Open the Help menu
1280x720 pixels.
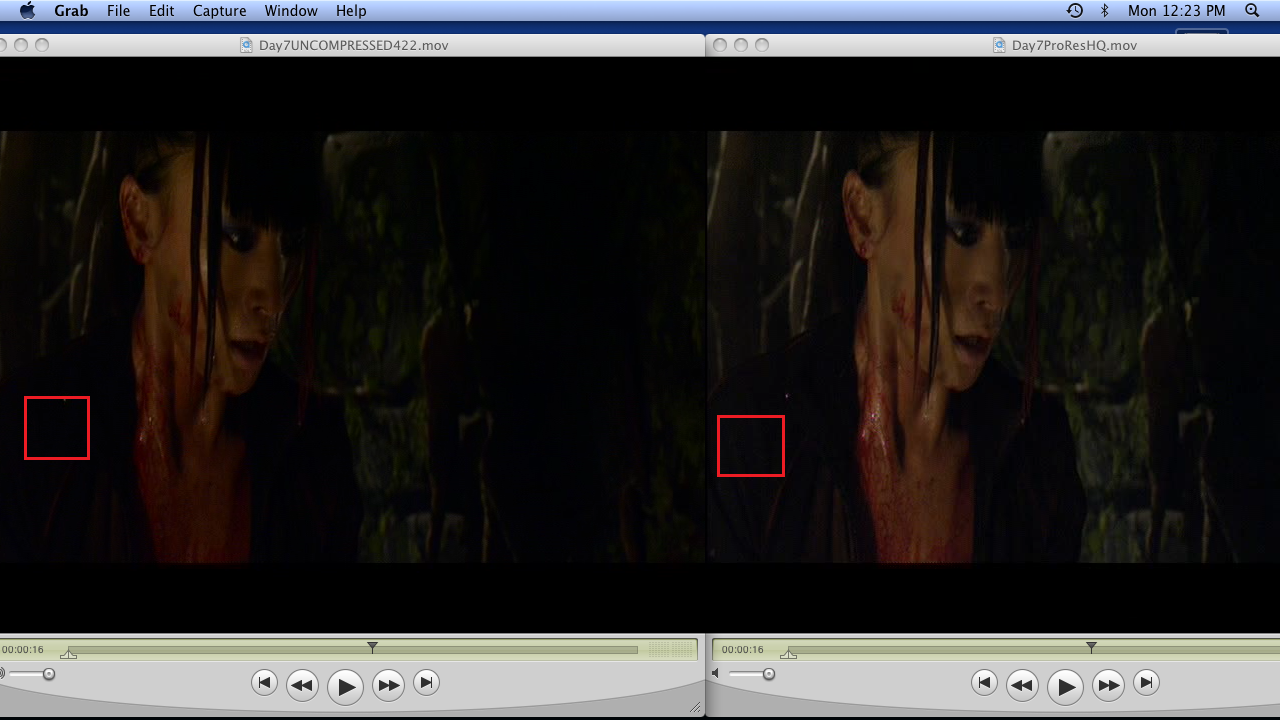click(351, 11)
